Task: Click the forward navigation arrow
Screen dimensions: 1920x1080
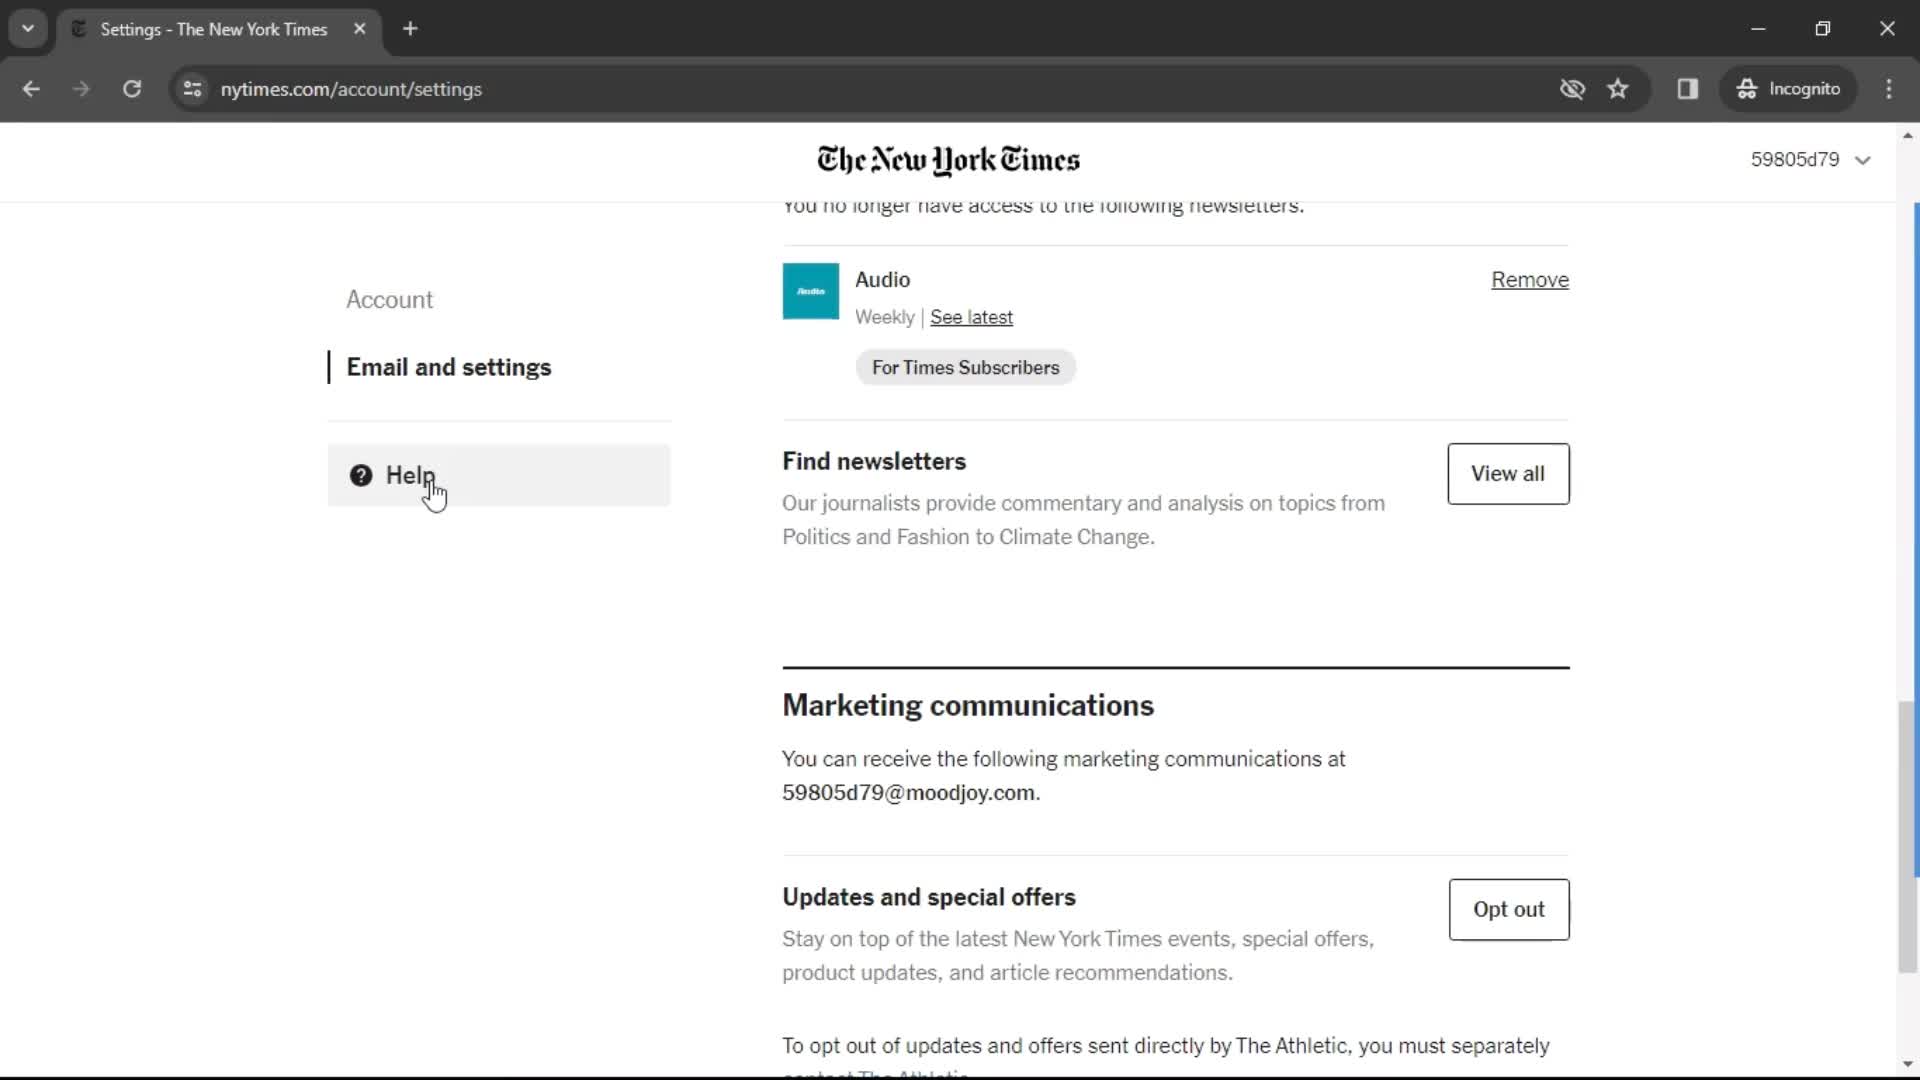Action: pos(80,88)
